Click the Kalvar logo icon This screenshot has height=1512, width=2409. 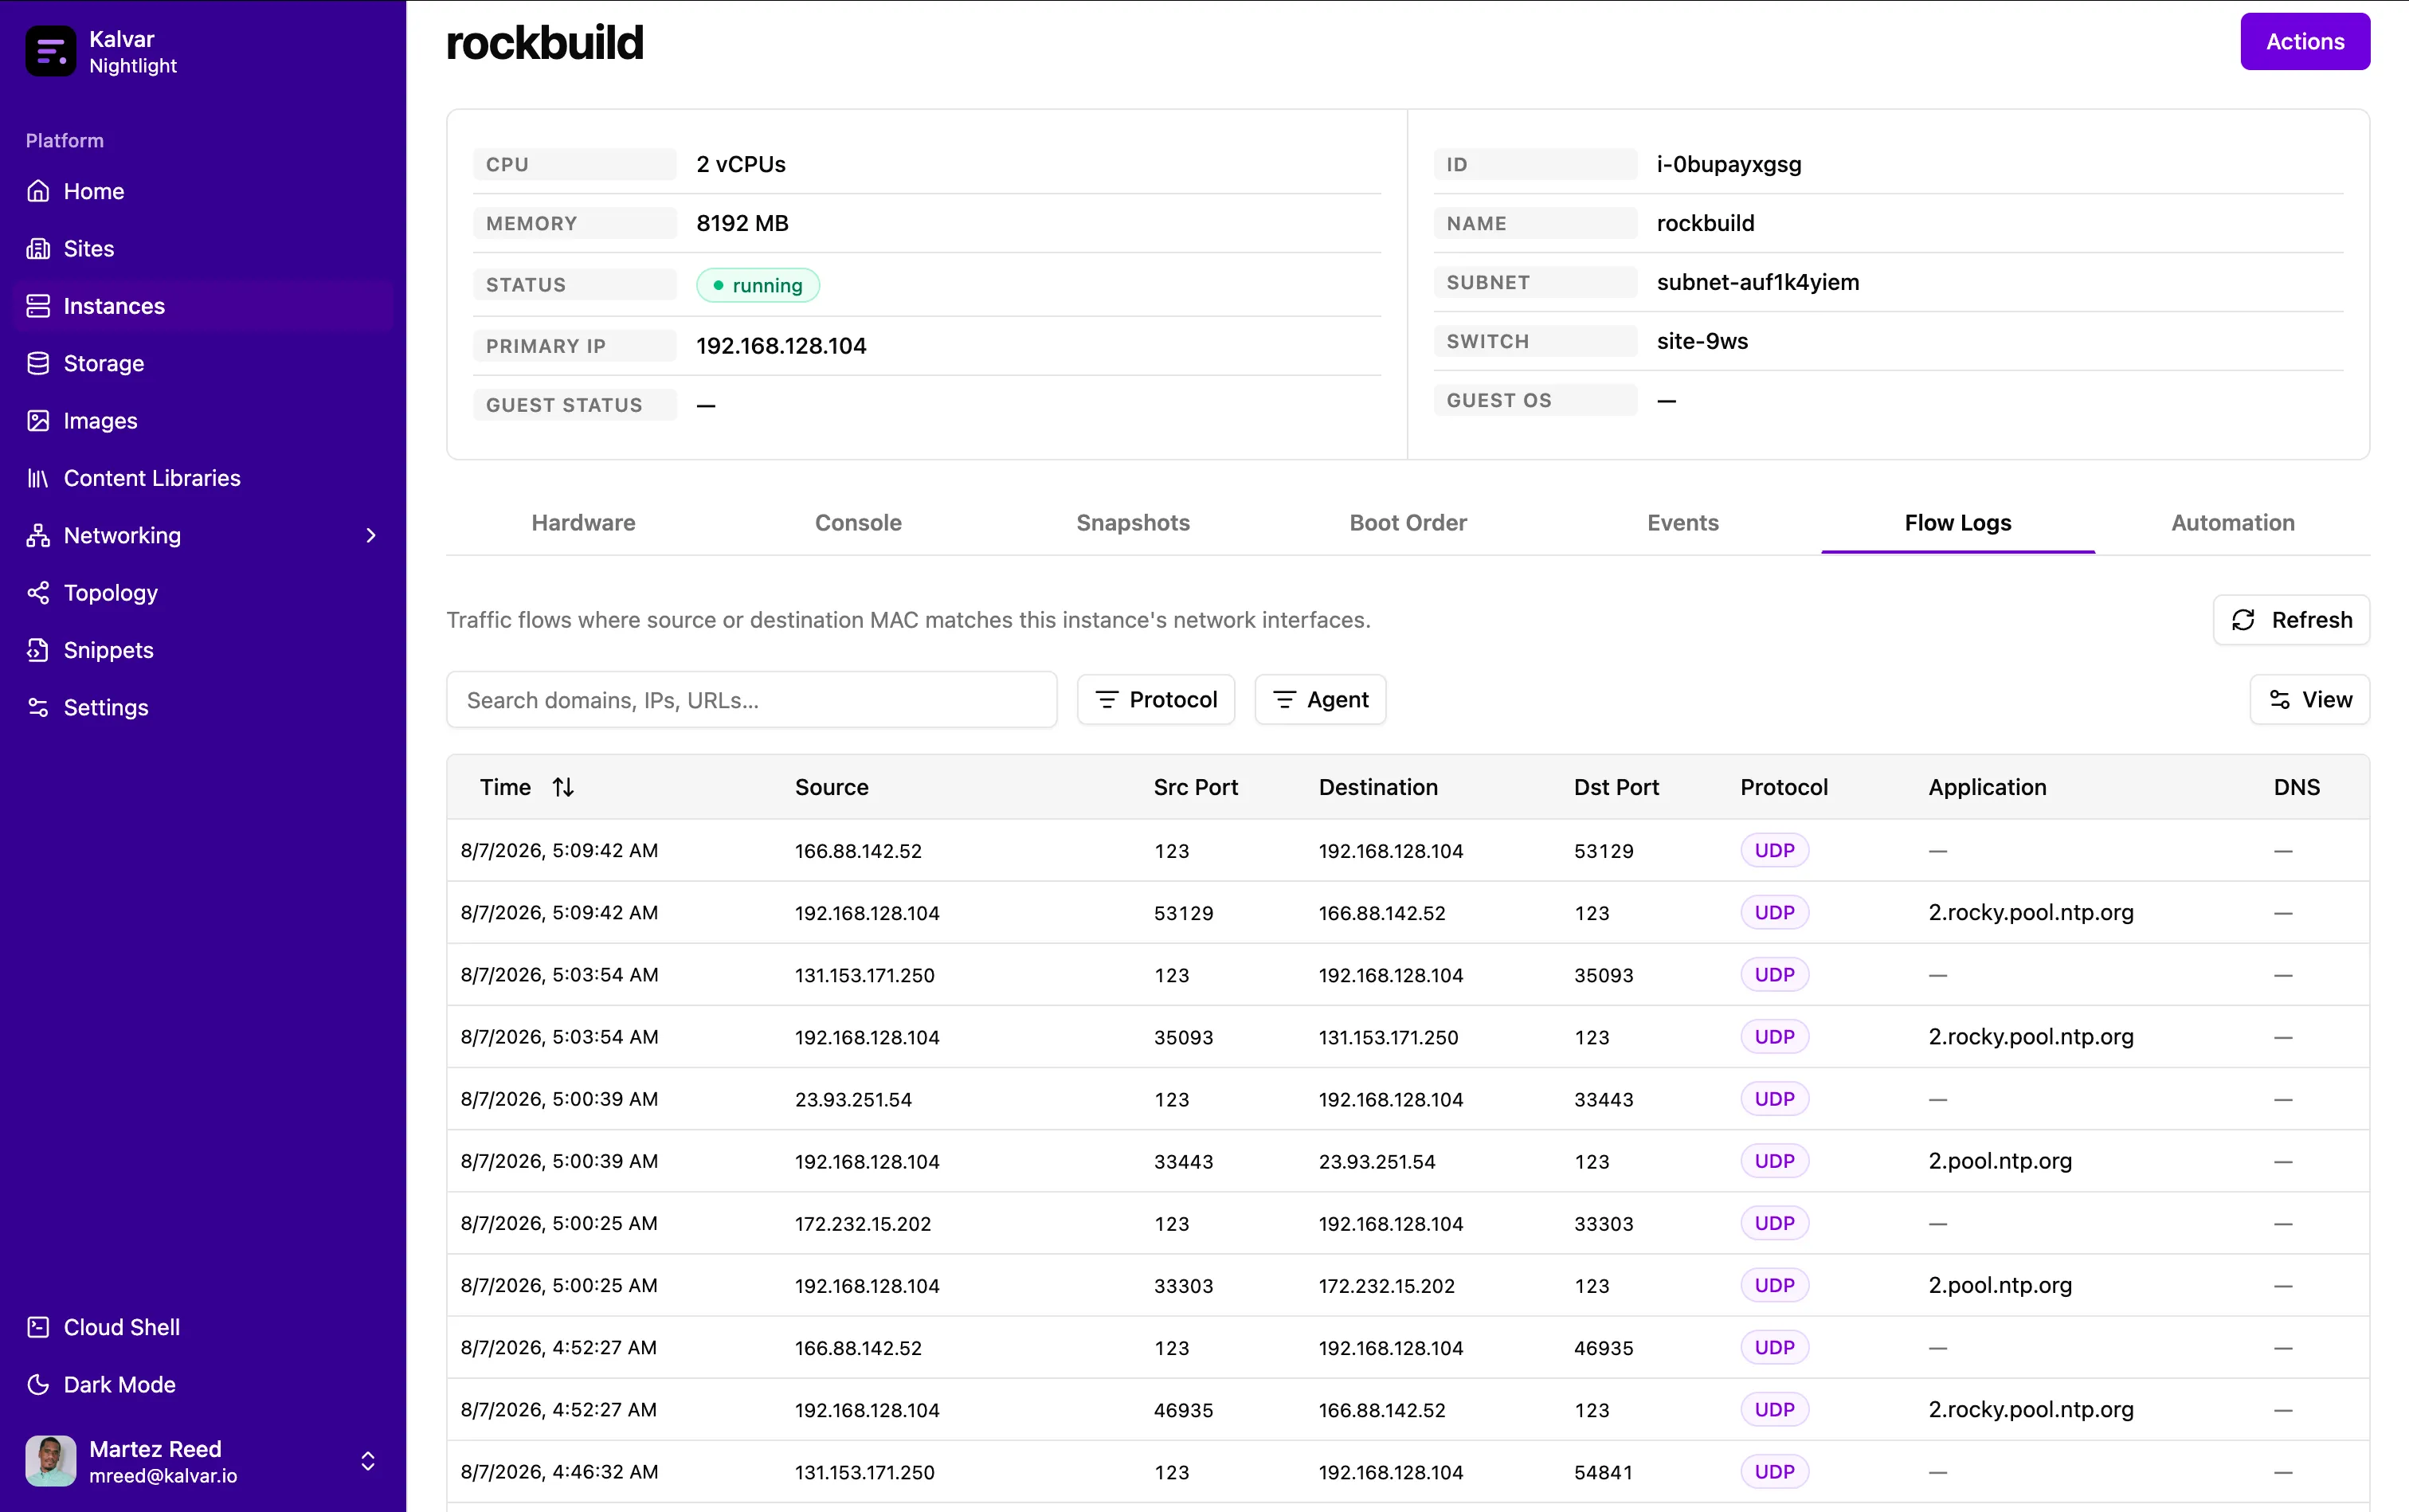51,51
